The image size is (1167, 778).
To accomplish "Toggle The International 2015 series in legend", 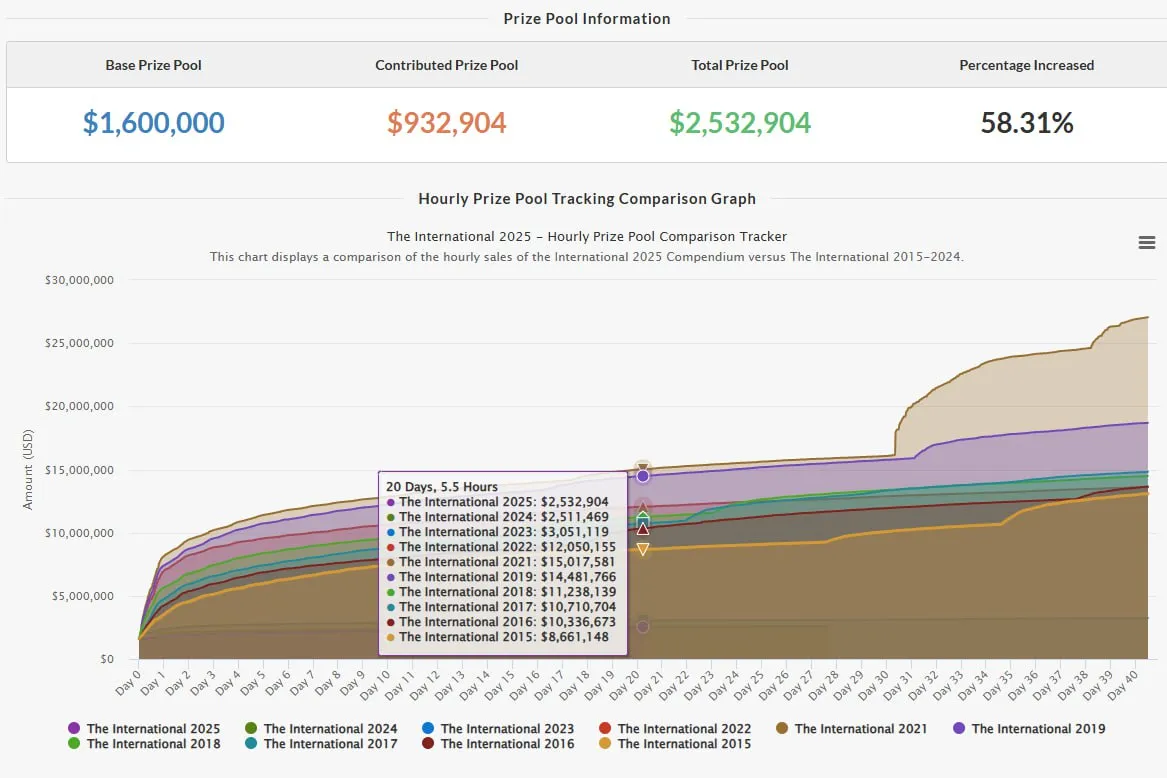I will pos(675,743).
